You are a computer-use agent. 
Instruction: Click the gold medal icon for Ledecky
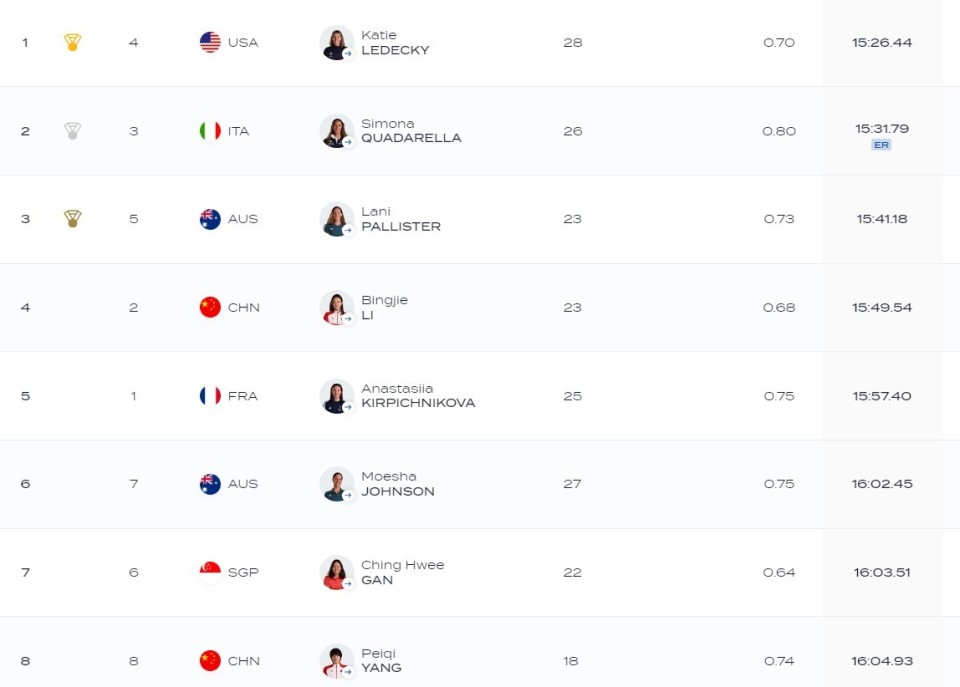(72, 42)
